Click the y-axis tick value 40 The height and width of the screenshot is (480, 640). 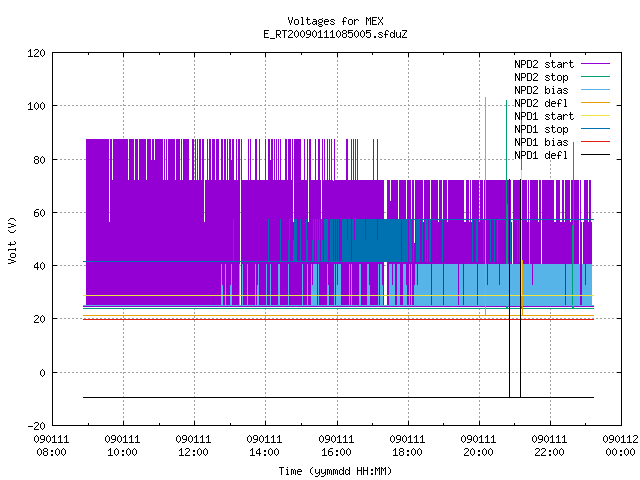pos(39,267)
